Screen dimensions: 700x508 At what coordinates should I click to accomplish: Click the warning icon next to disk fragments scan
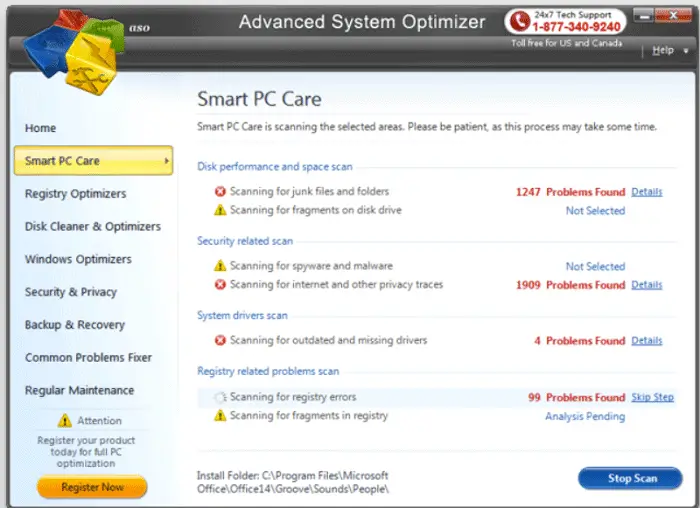(220, 210)
